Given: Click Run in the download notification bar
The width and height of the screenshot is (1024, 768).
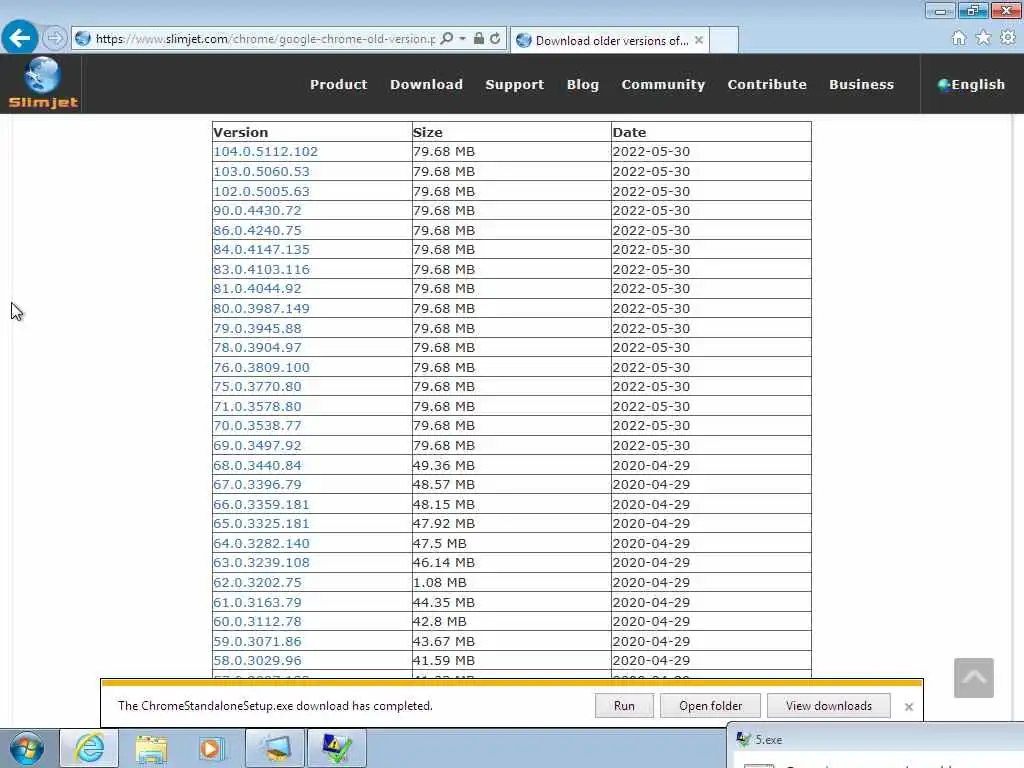Looking at the screenshot, I should [624, 705].
